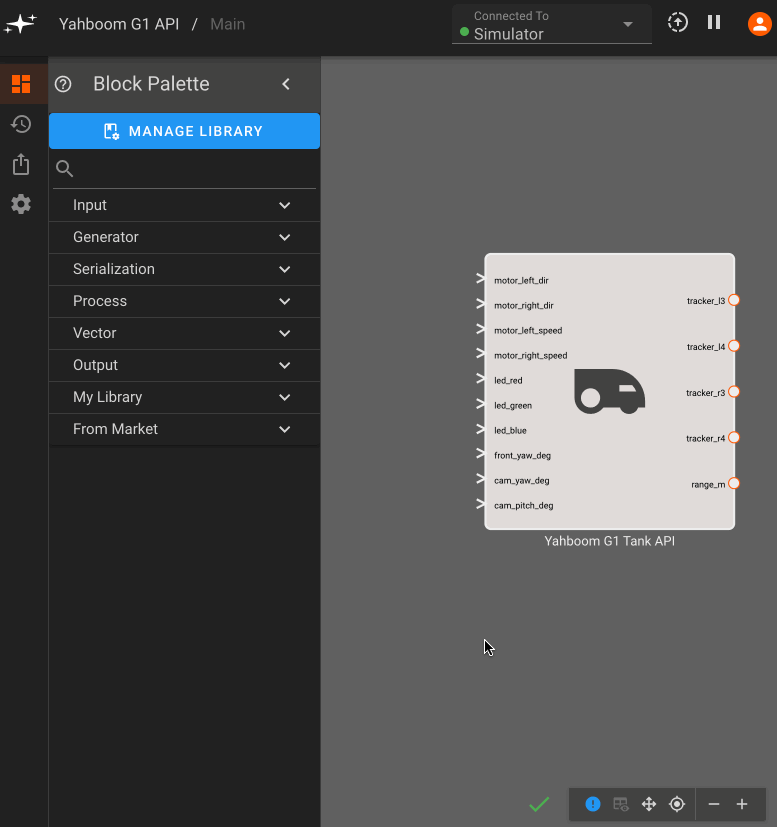
Task: Click the tracker_r3 output port
Action: click(x=734, y=392)
